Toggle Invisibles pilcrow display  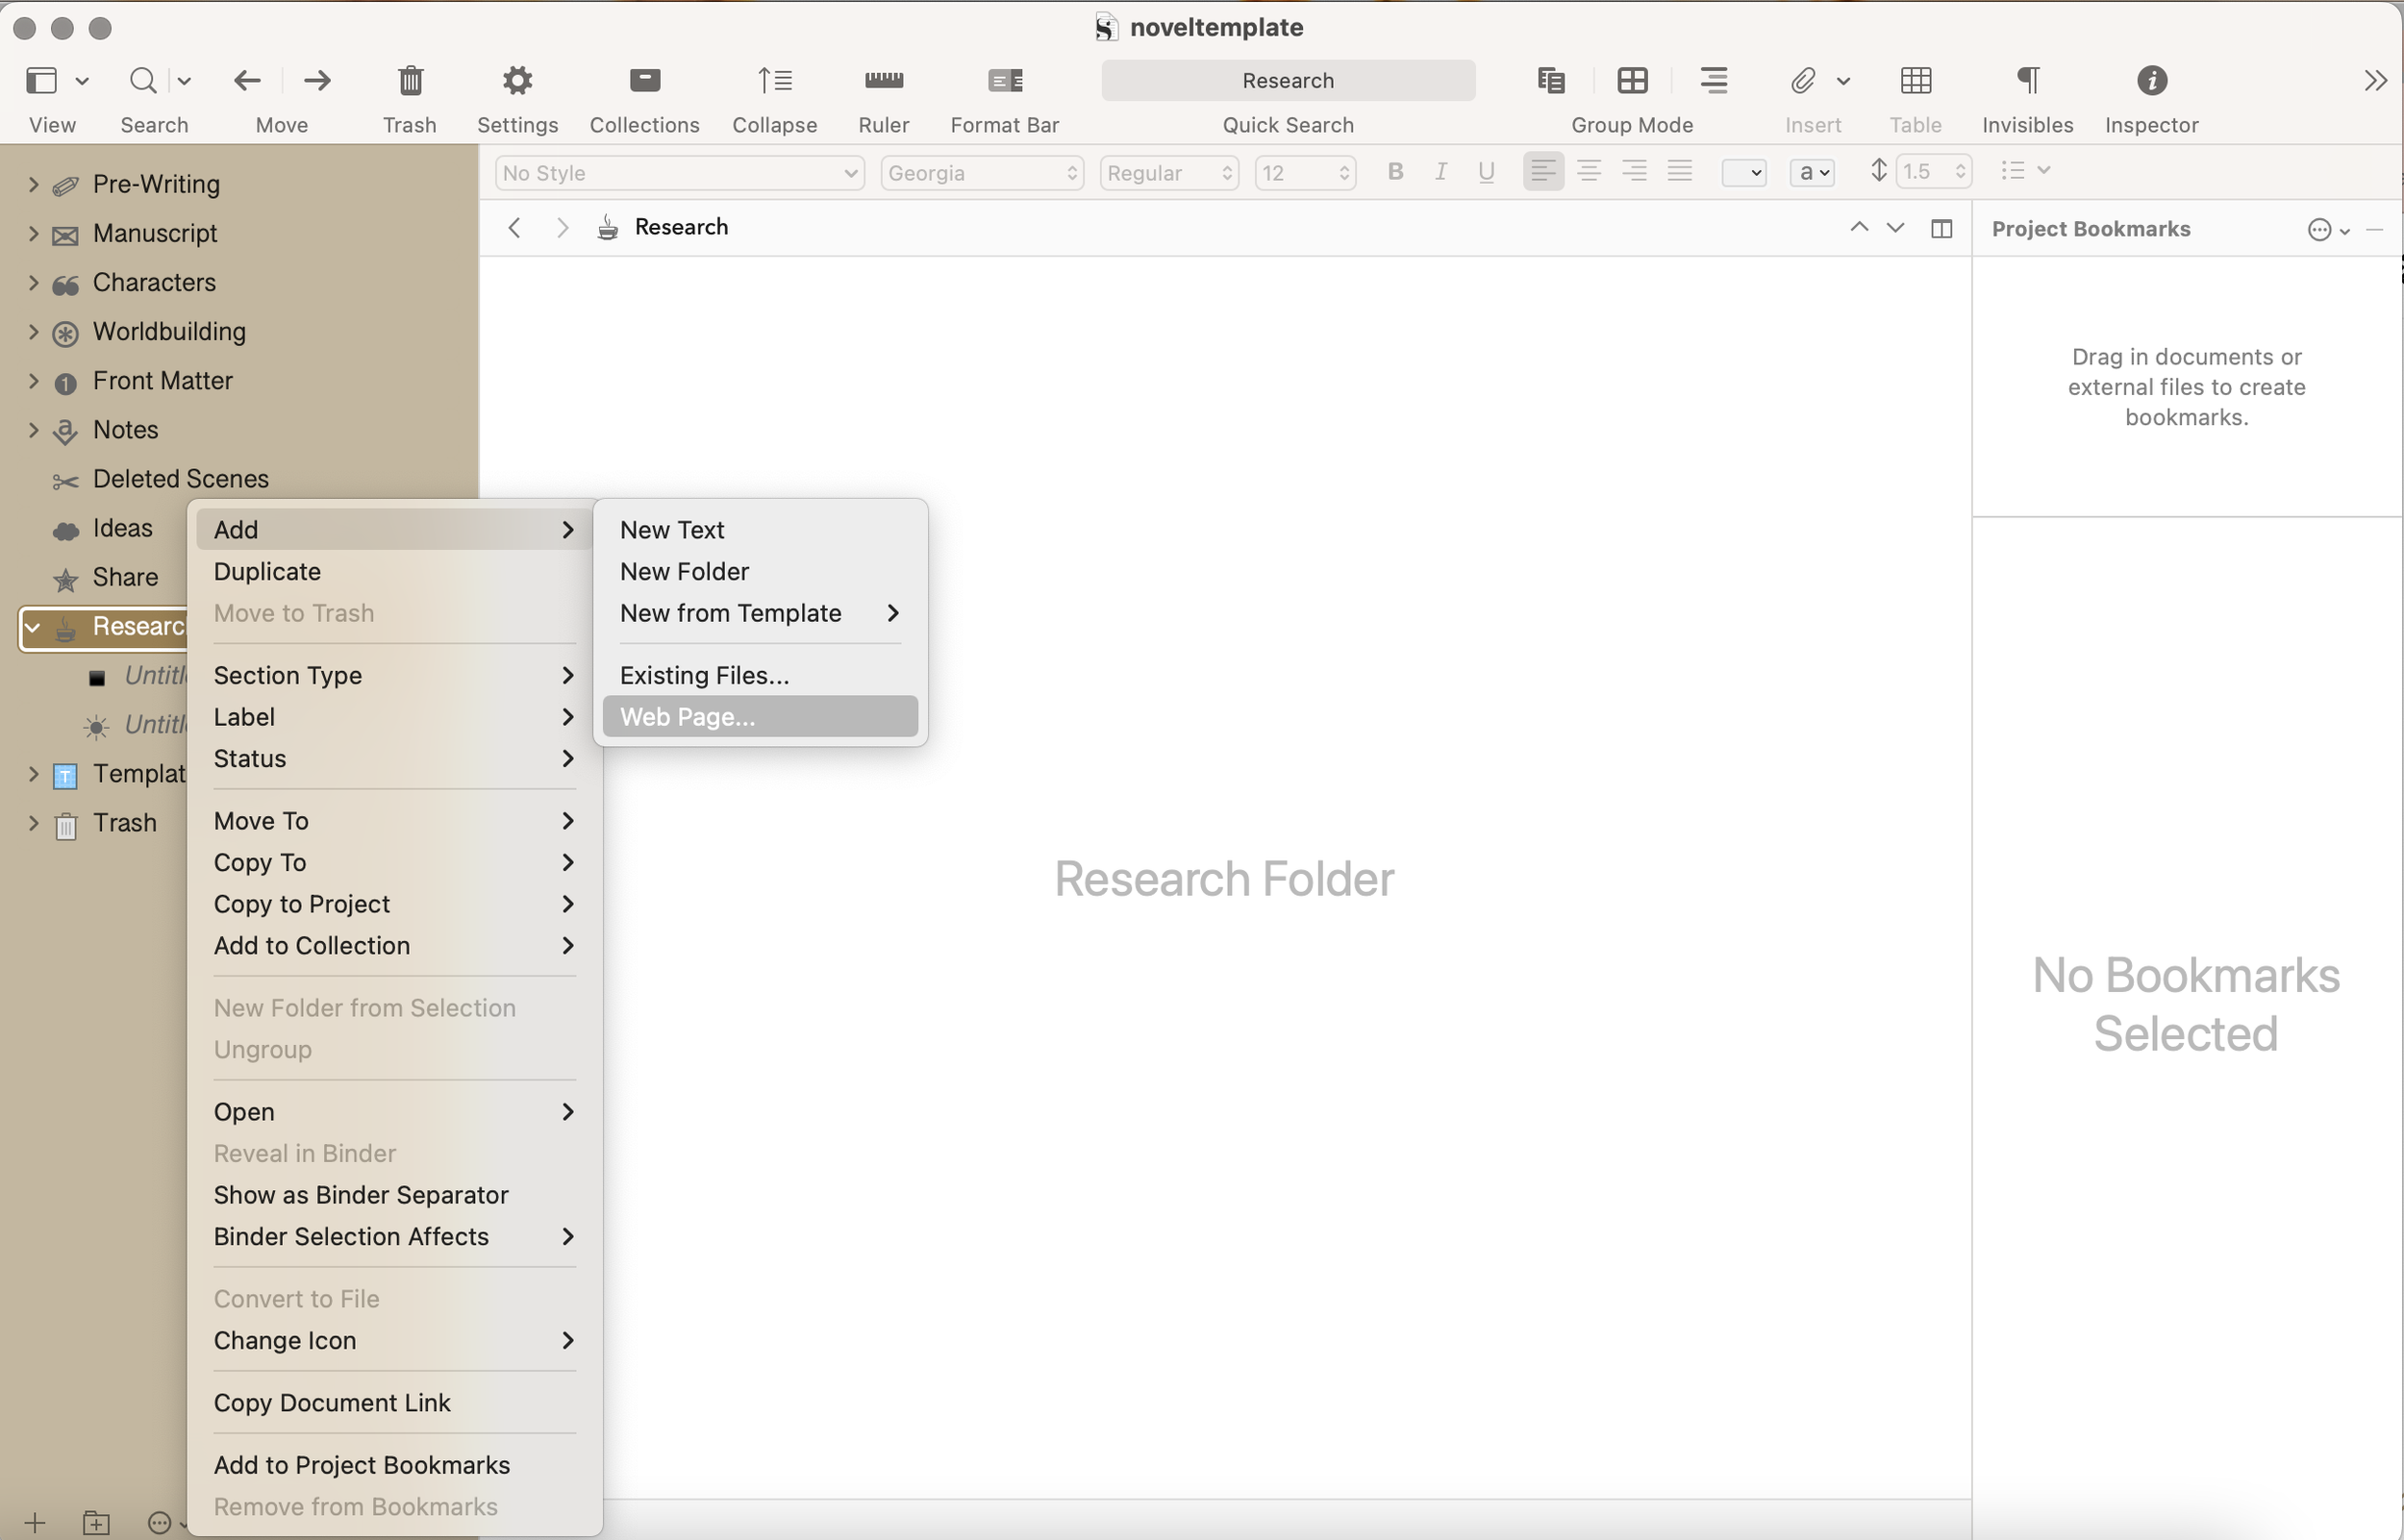(x=2027, y=80)
